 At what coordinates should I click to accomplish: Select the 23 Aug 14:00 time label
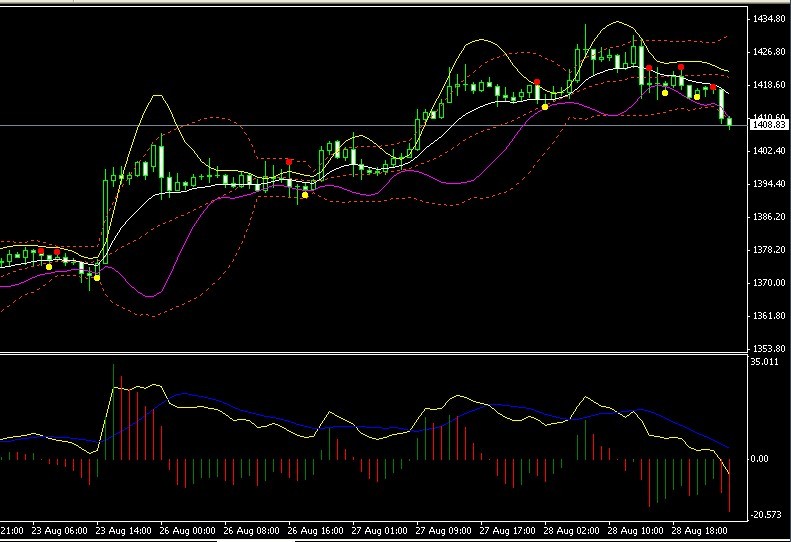(123, 531)
